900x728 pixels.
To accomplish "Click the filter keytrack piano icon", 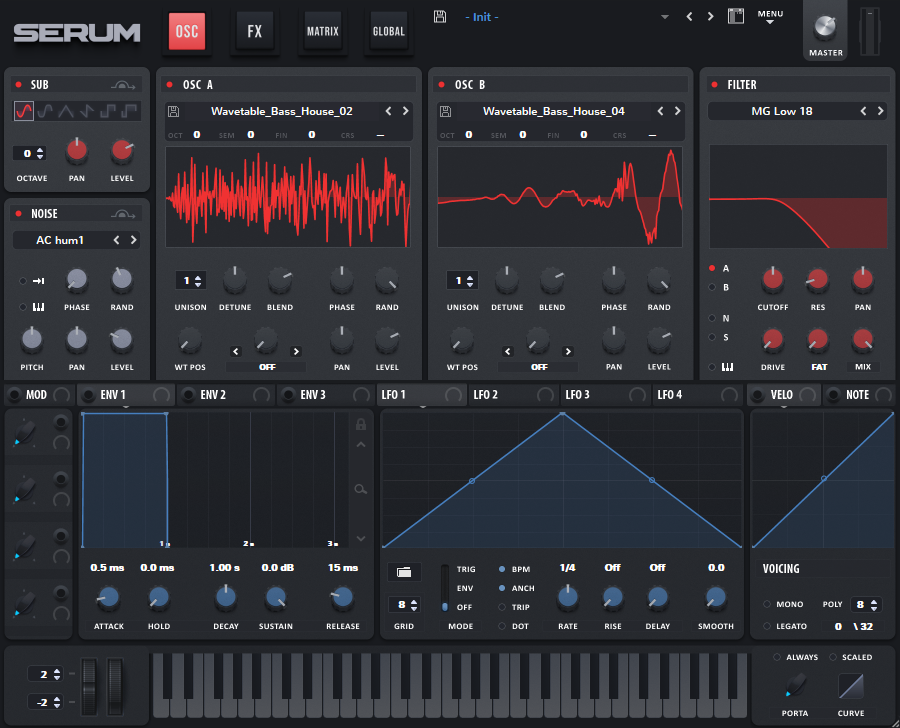I will (727, 367).
